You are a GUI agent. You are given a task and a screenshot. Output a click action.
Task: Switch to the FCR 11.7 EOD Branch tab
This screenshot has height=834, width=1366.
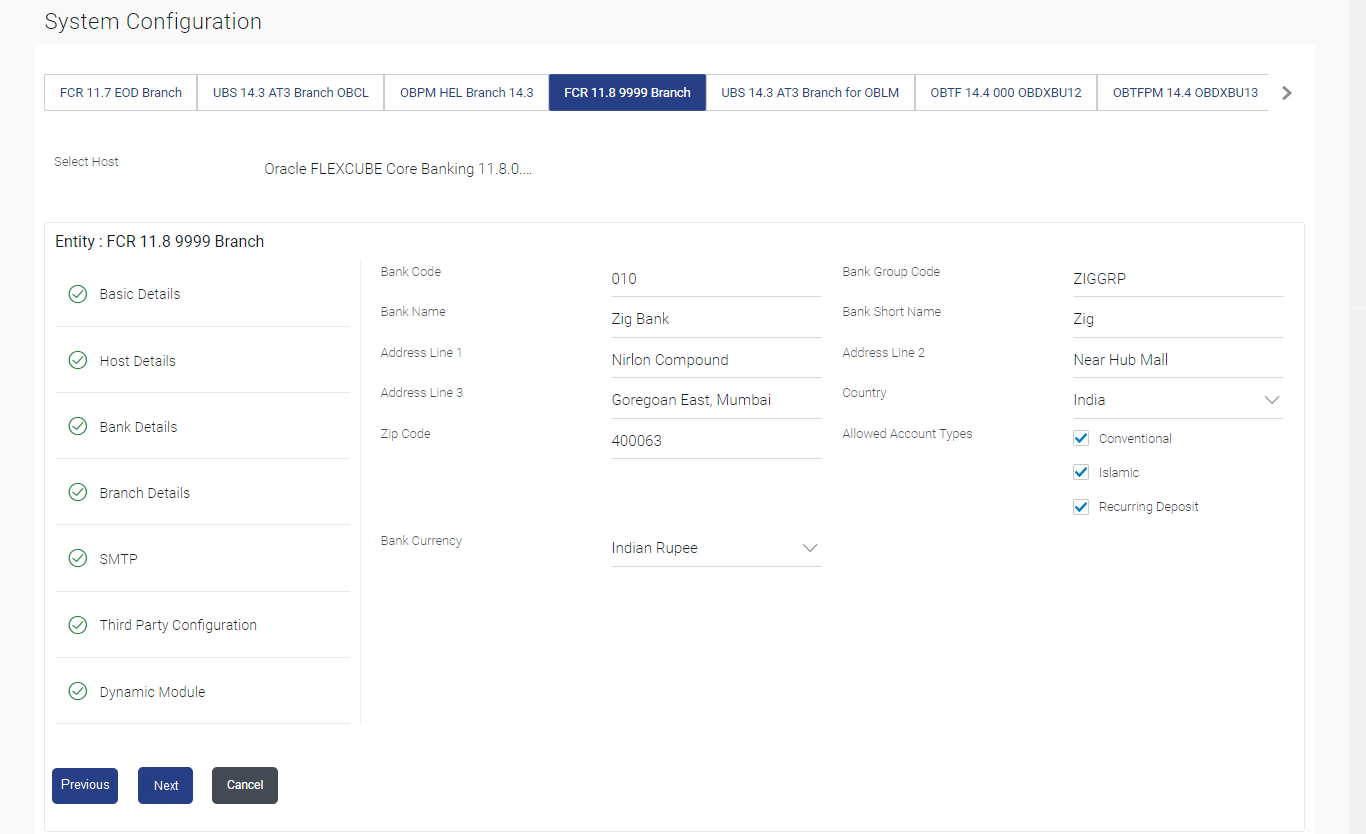click(x=121, y=92)
